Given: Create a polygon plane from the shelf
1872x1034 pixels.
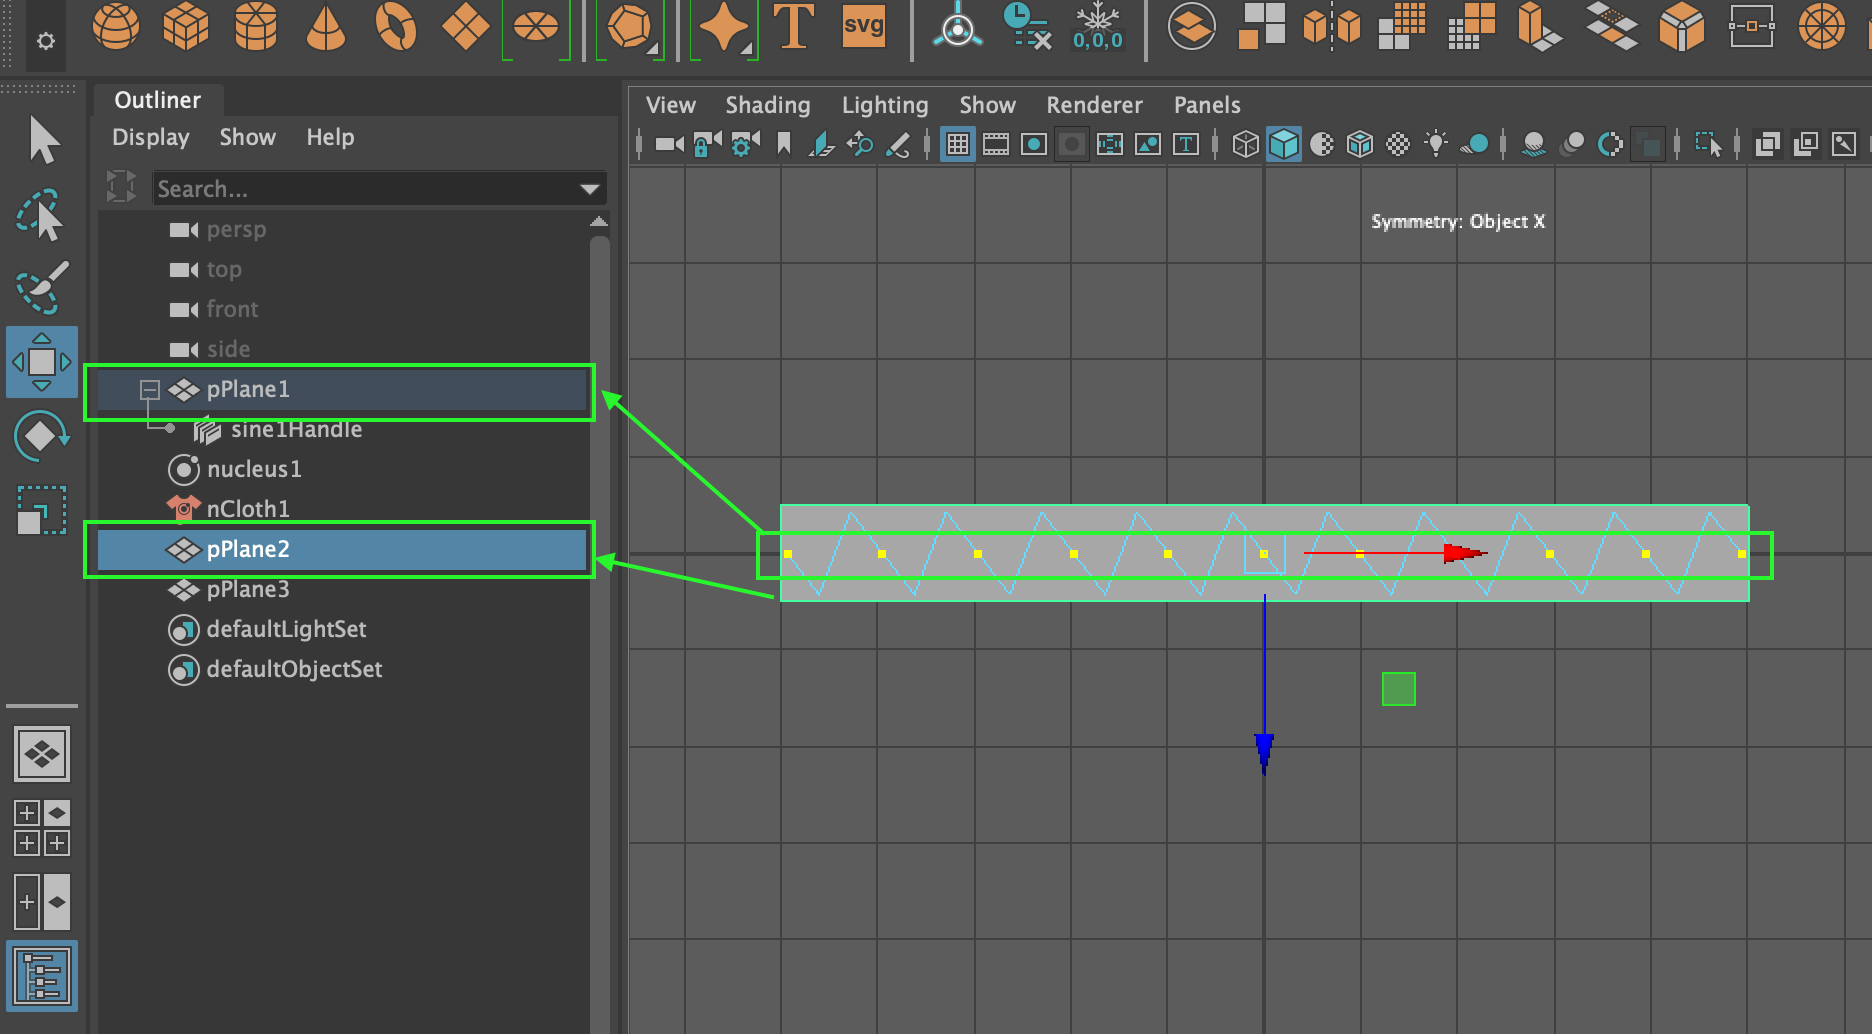Looking at the screenshot, I should point(466,26).
